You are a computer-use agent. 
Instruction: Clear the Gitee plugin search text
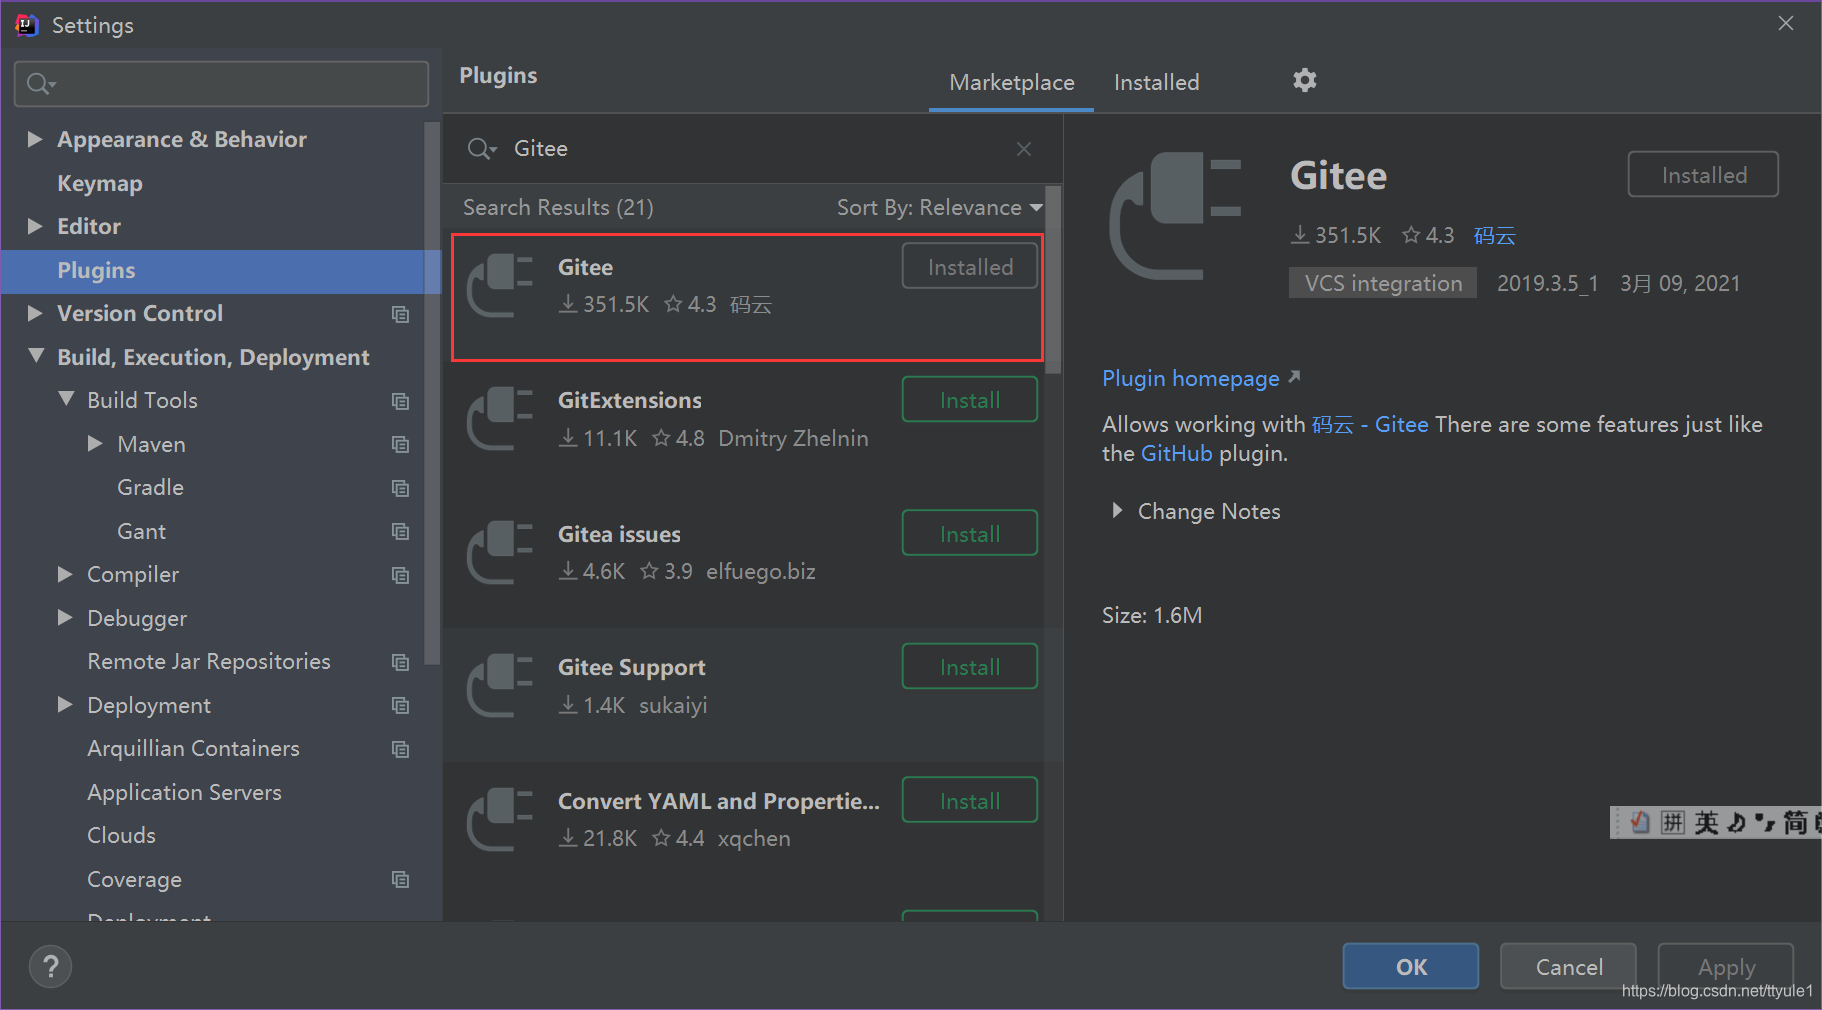(x=1024, y=149)
